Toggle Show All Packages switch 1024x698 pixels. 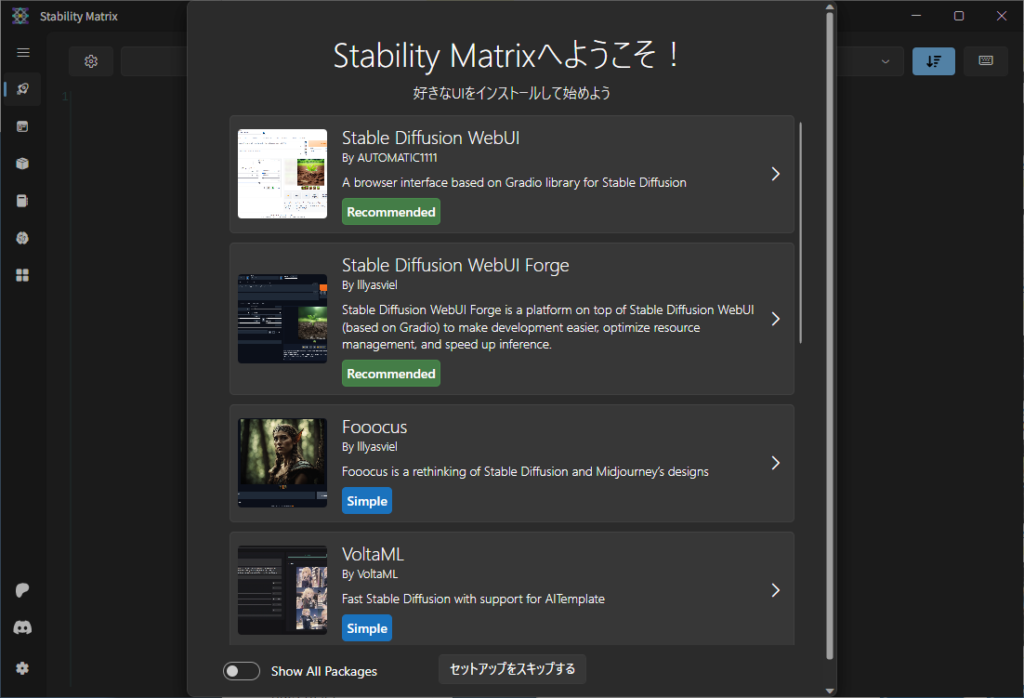241,671
